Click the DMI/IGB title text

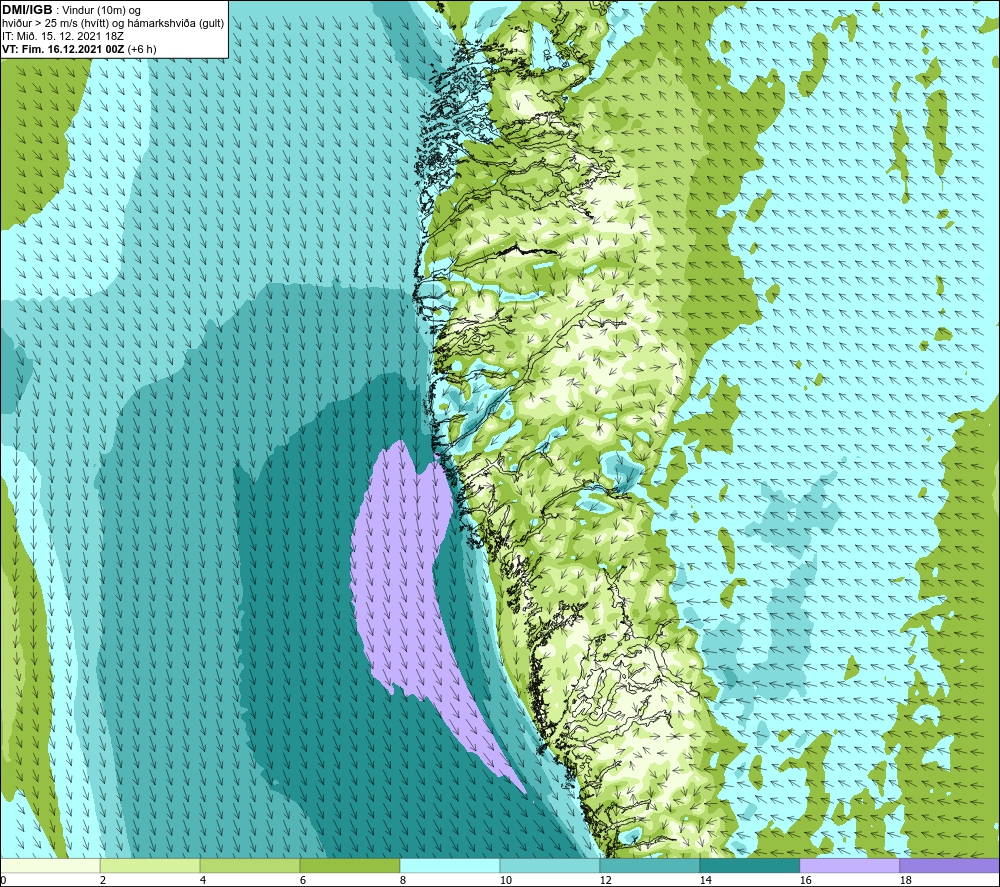pyautogui.click(x=27, y=10)
